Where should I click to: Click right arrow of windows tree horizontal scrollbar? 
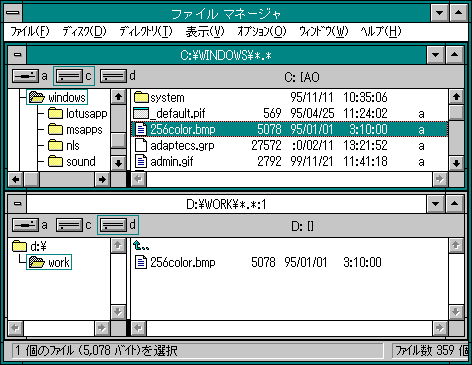[102, 179]
